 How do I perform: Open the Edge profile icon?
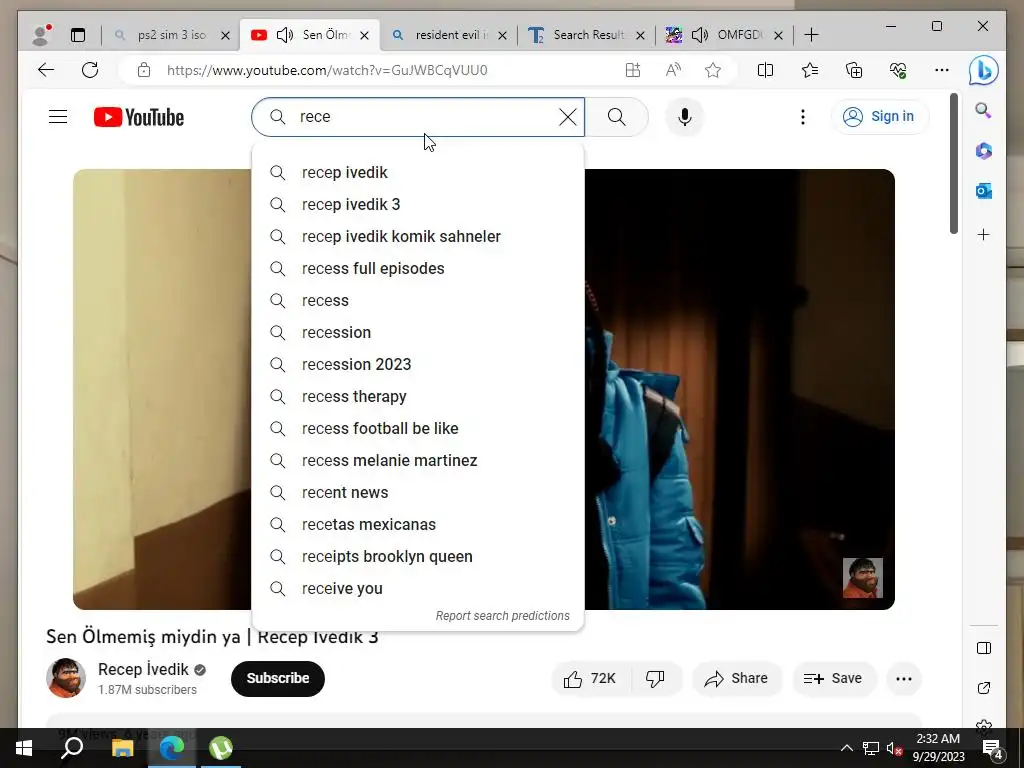[41, 35]
